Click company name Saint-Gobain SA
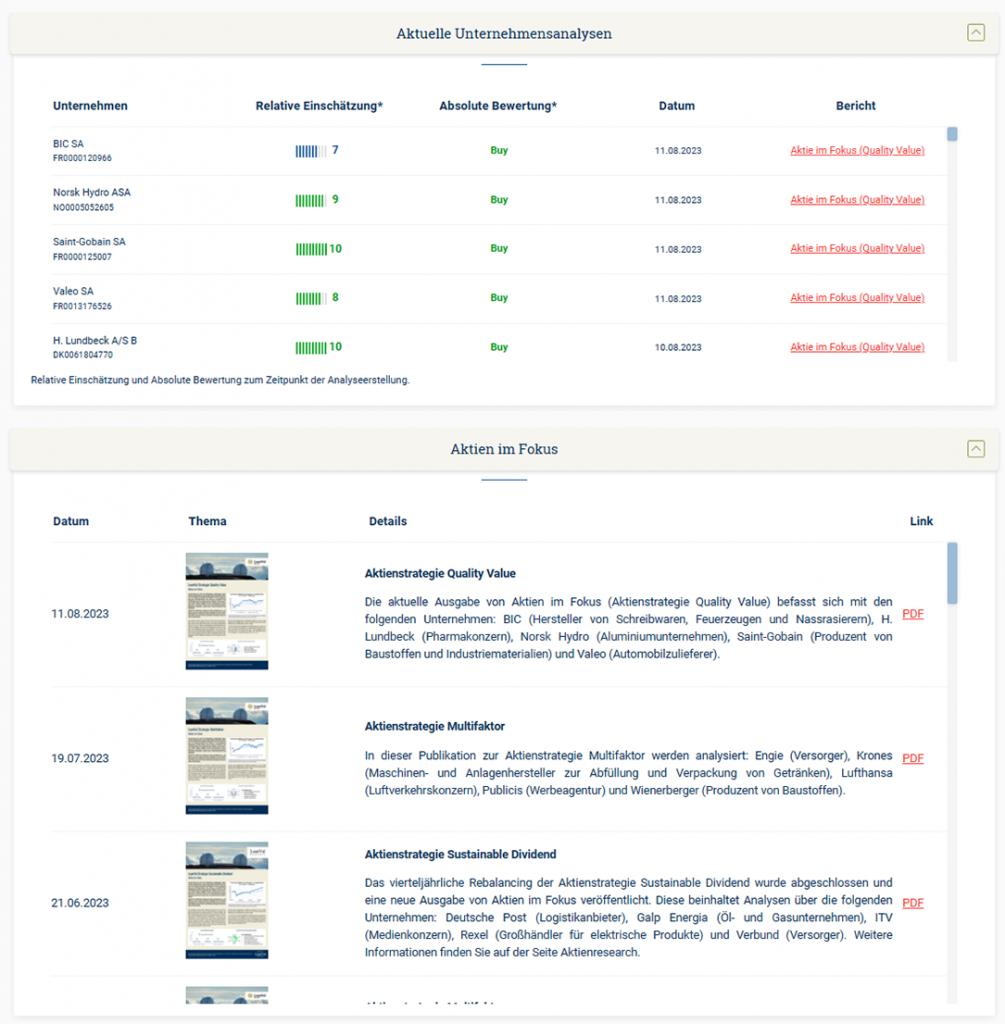Image resolution: width=1005 pixels, height=1024 pixels. tap(89, 242)
